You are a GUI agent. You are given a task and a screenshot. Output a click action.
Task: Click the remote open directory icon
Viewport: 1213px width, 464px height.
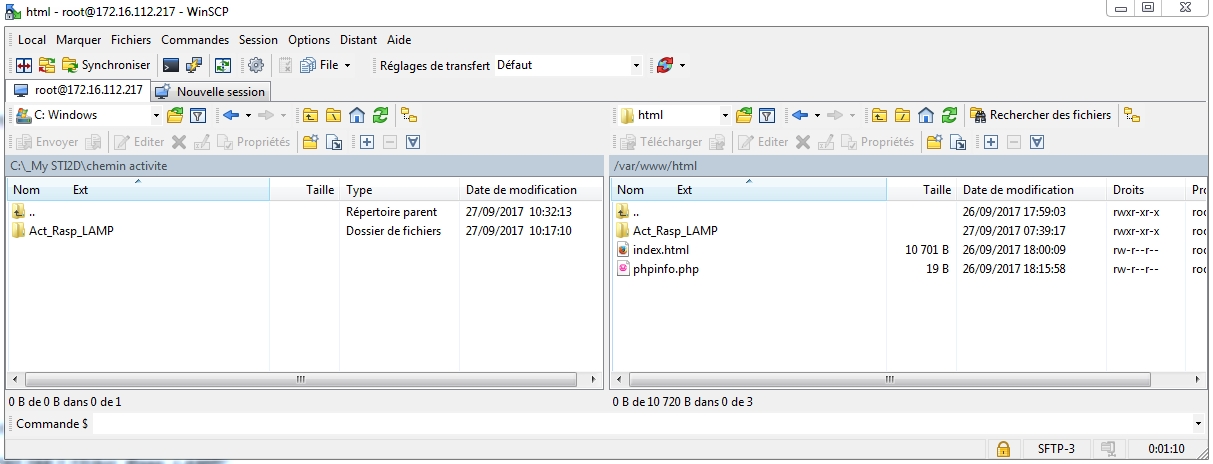tap(744, 115)
